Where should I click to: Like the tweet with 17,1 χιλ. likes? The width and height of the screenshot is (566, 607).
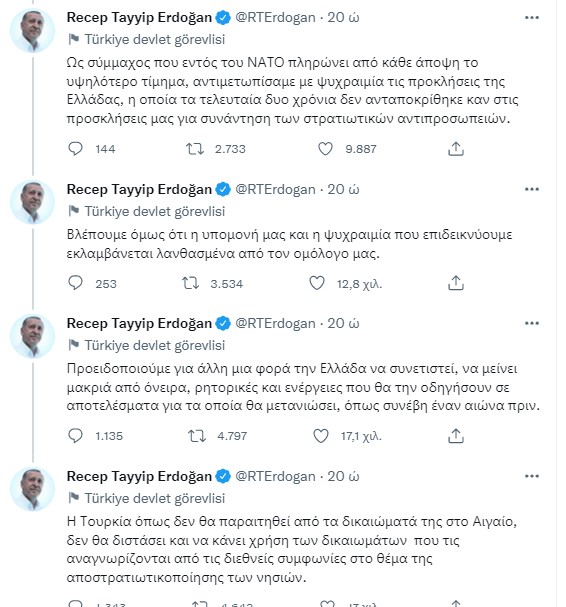pos(321,436)
